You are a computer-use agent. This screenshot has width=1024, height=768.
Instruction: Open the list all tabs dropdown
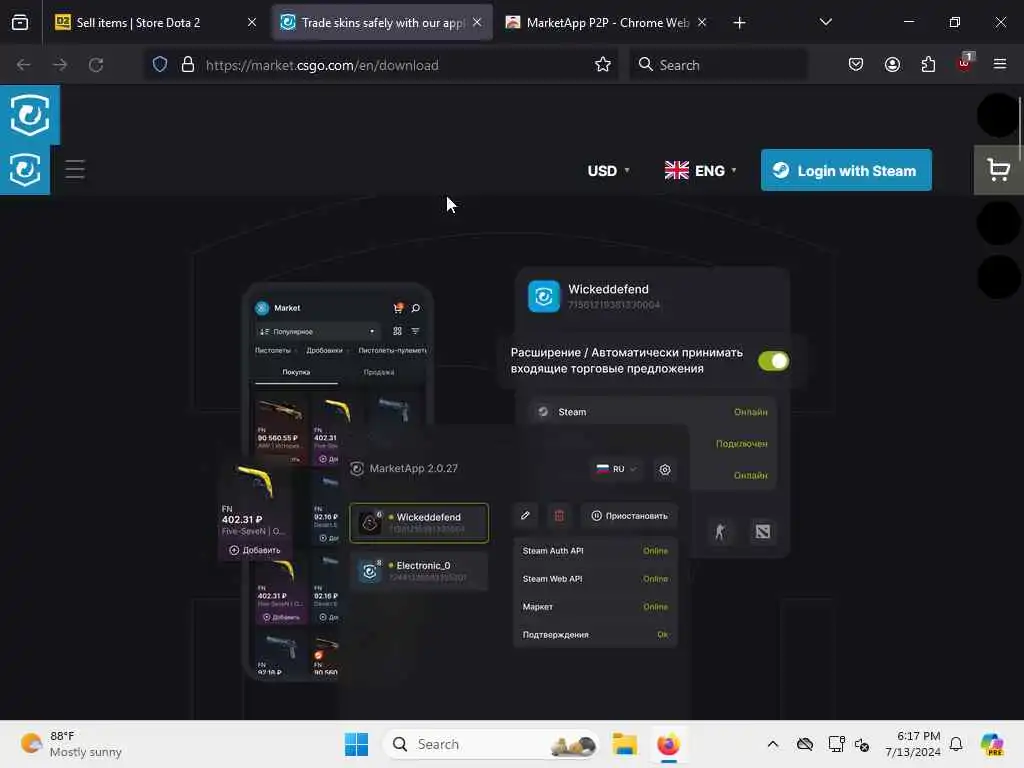tap(825, 22)
